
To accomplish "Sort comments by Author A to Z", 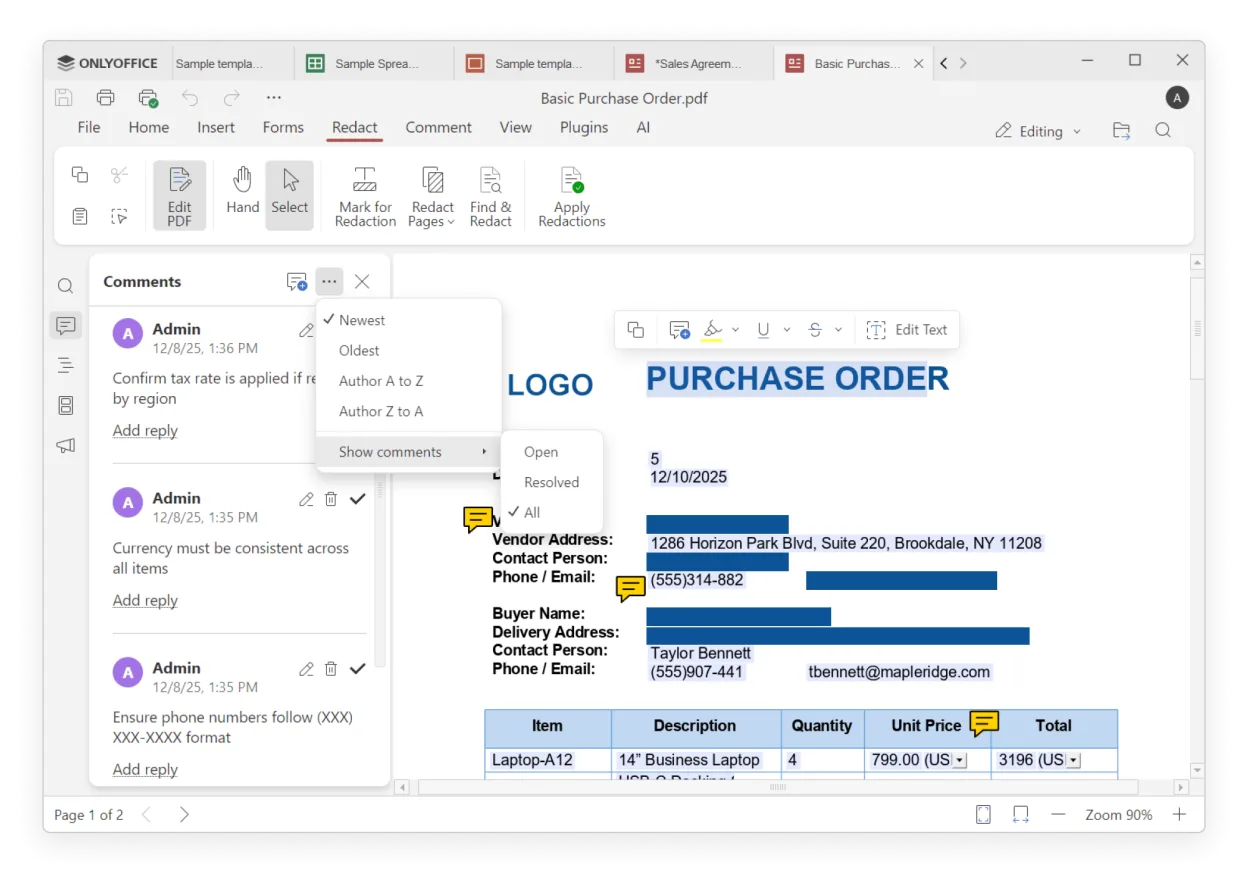I will 408,381.
